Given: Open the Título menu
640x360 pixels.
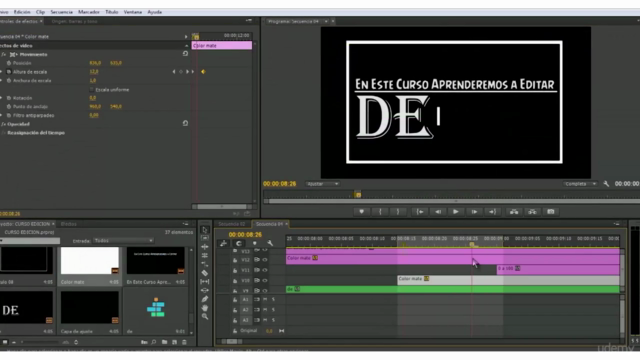Looking at the screenshot, I should pos(112,12).
